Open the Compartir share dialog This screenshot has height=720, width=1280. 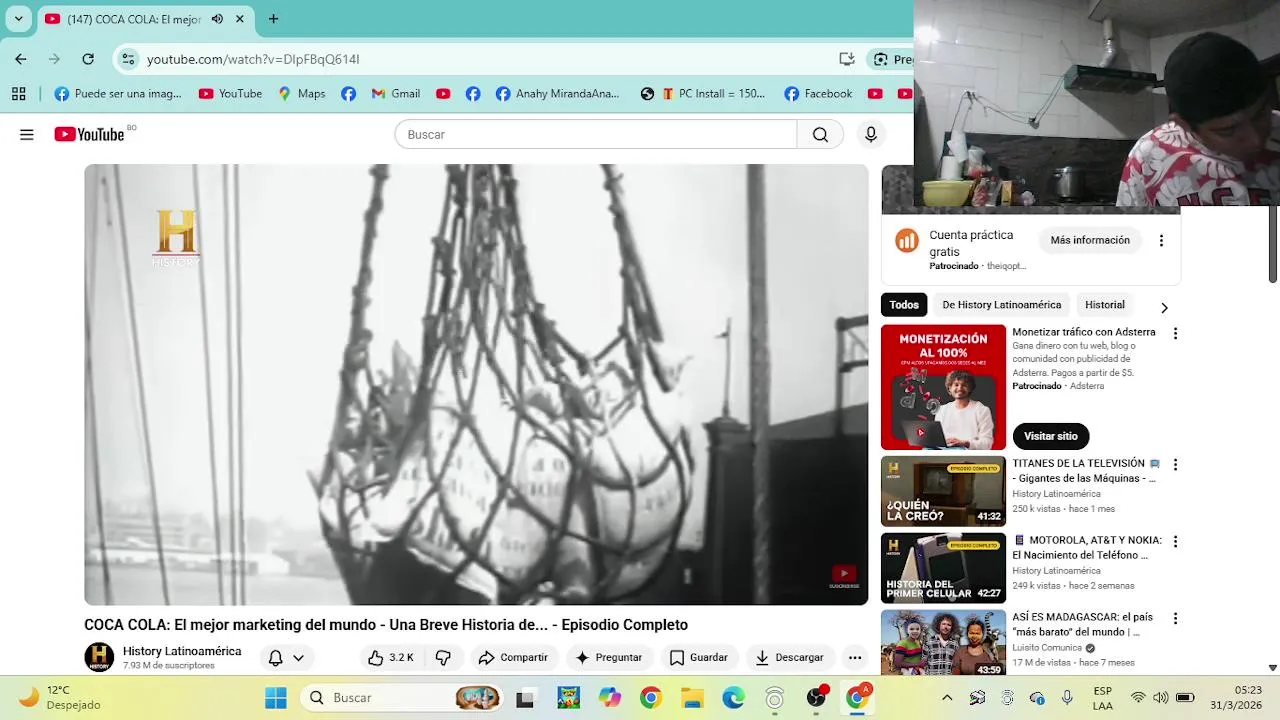click(513, 657)
